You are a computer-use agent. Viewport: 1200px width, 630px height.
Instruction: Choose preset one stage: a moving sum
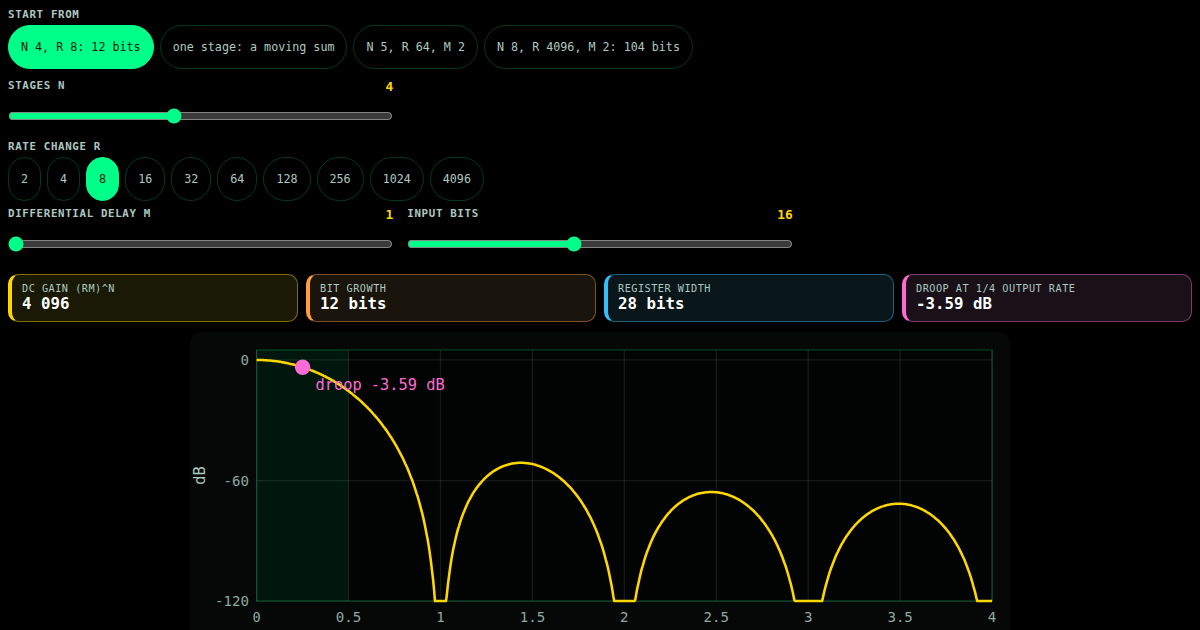click(x=254, y=47)
